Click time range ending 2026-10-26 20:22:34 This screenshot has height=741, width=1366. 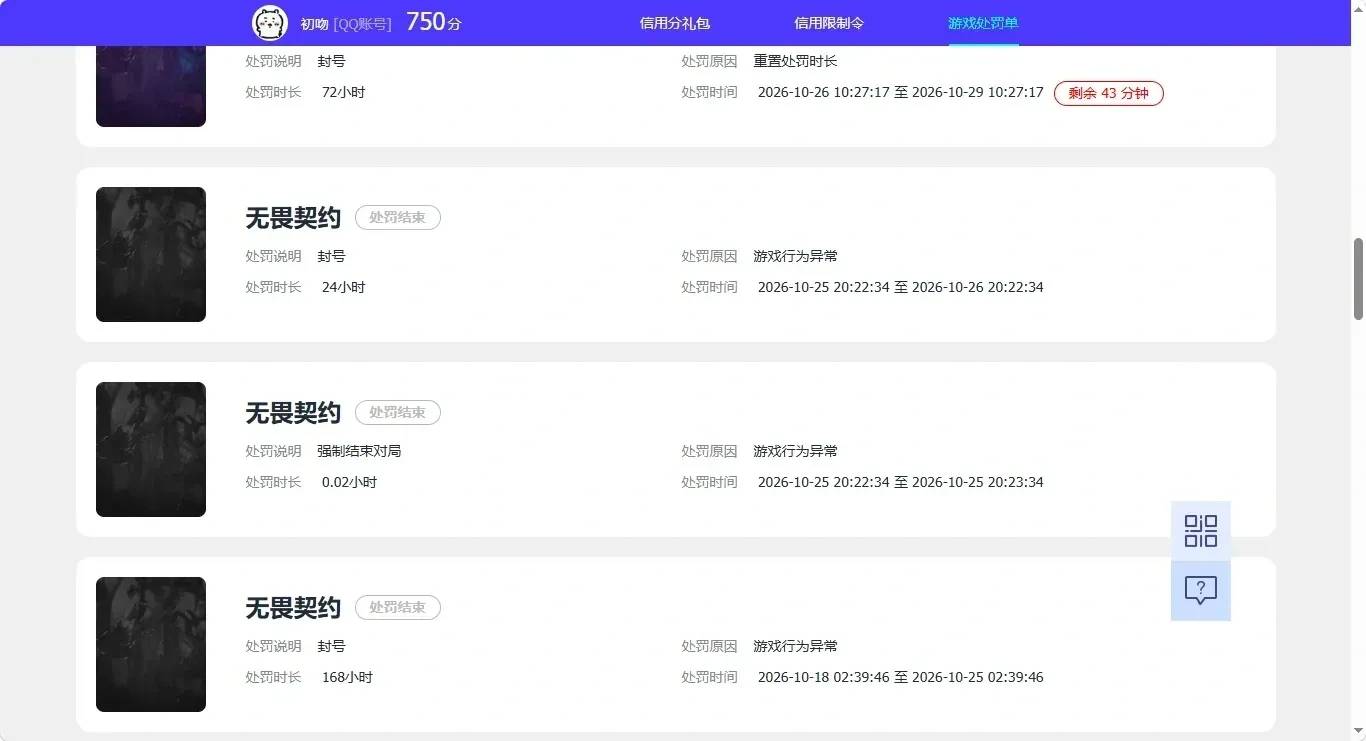pos(900,287)
